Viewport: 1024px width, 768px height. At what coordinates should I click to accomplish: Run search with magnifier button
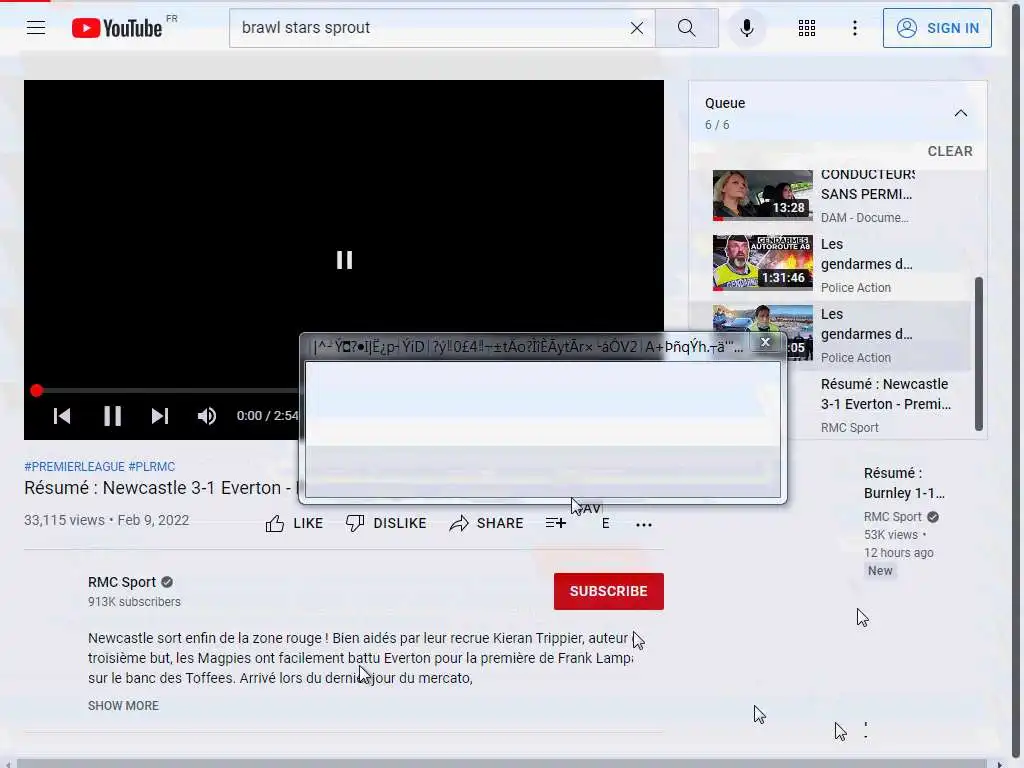click(x=686, y=27)
